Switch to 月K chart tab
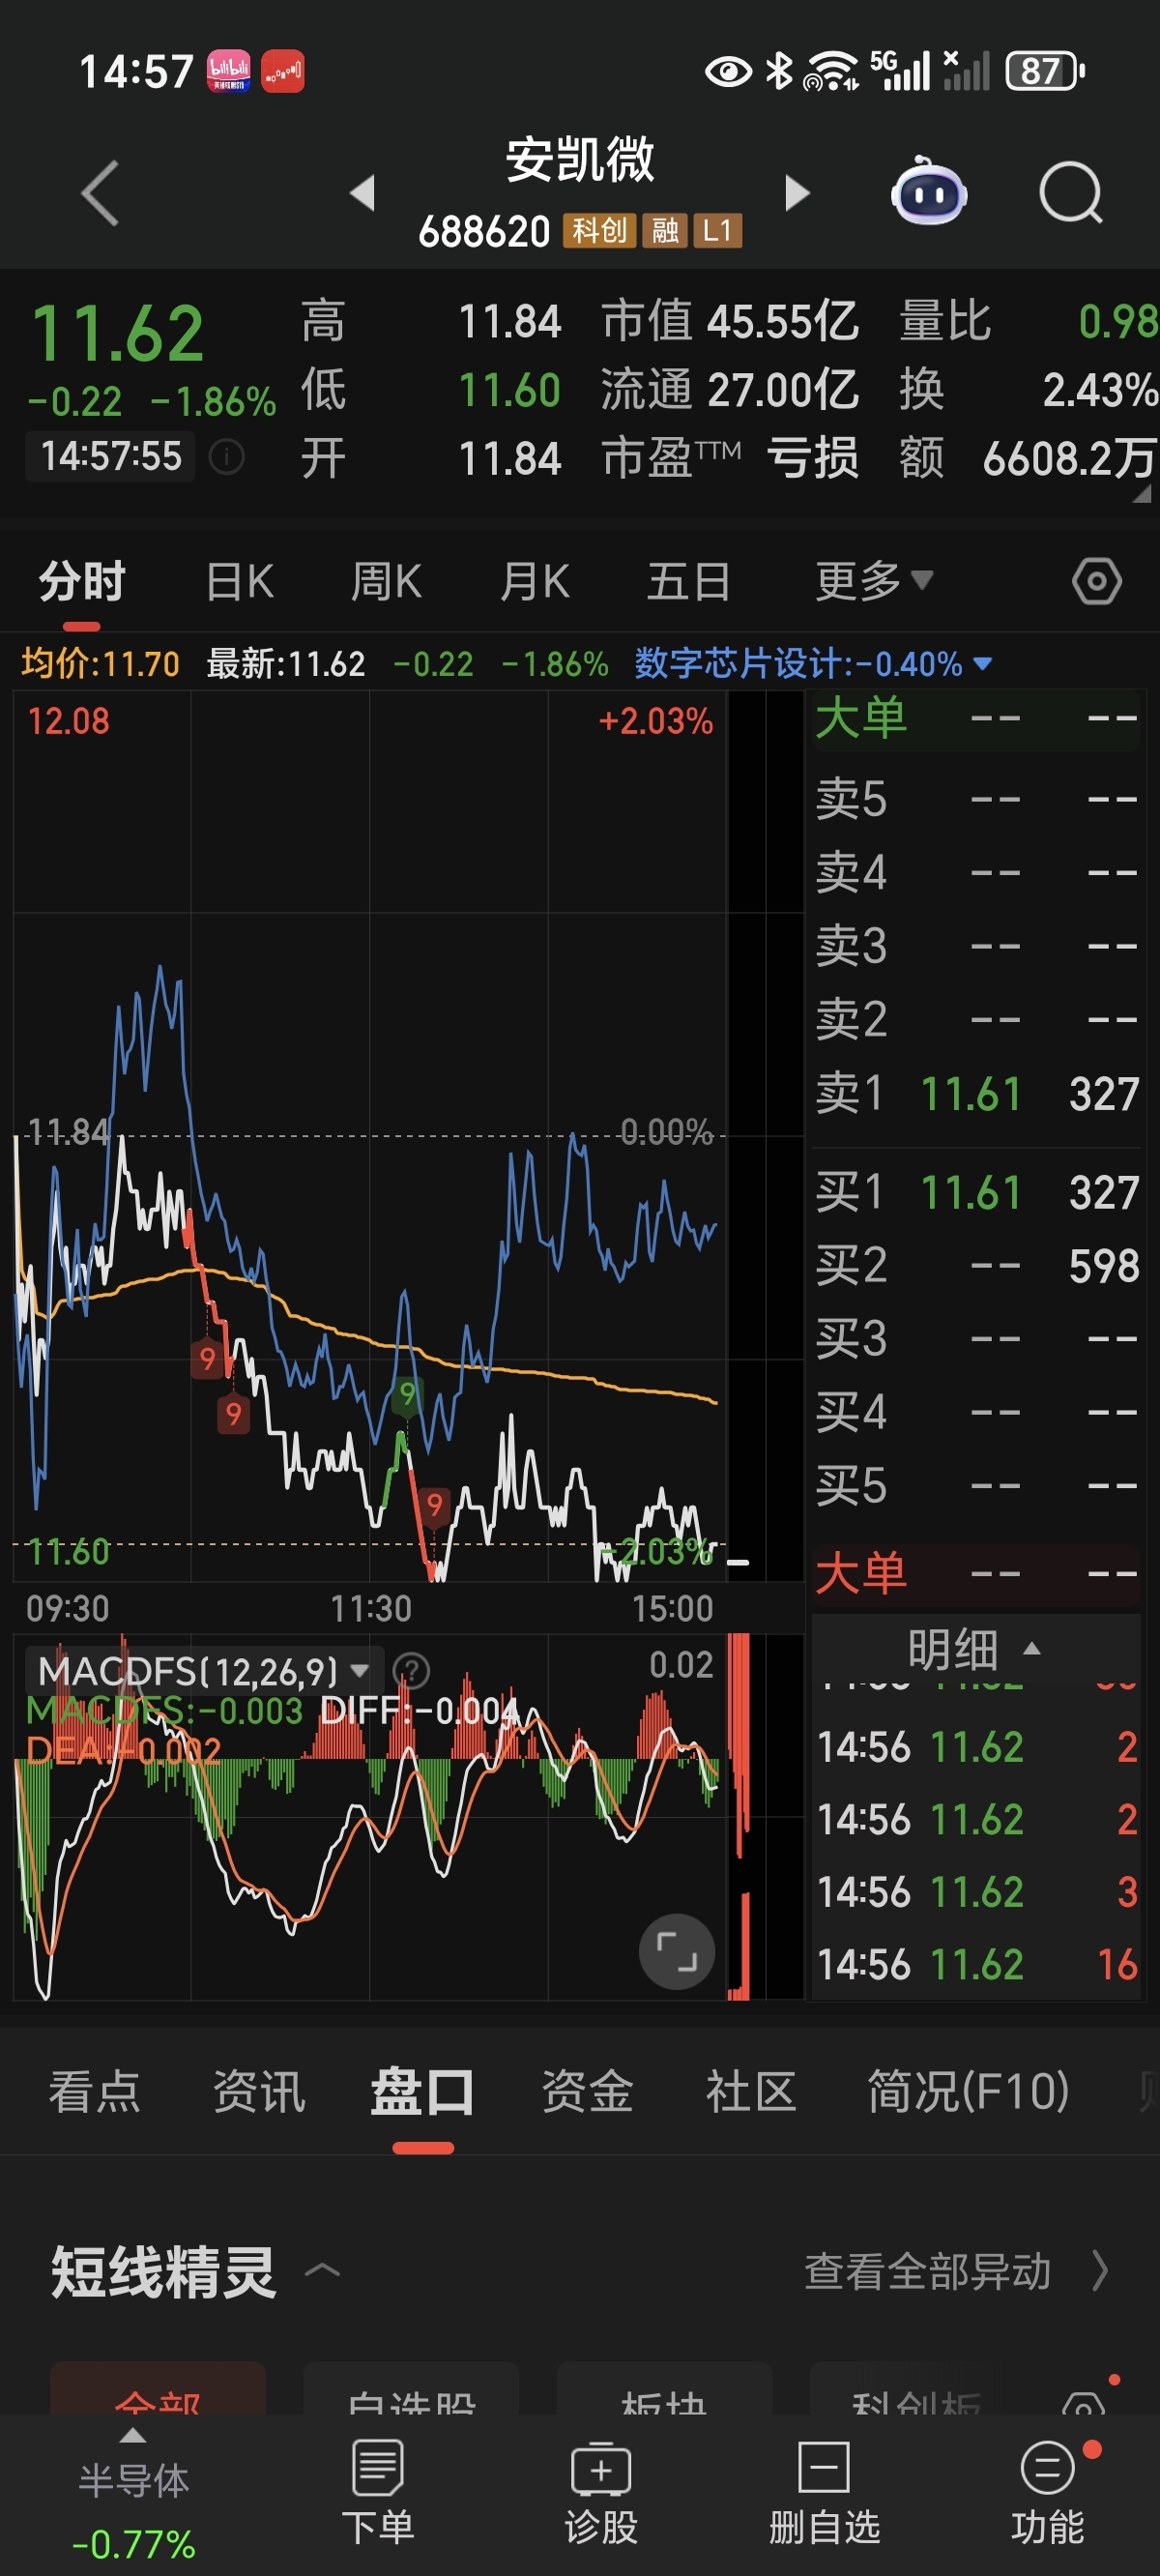This screenshot has height=2576, width=1160. point(534,581)
